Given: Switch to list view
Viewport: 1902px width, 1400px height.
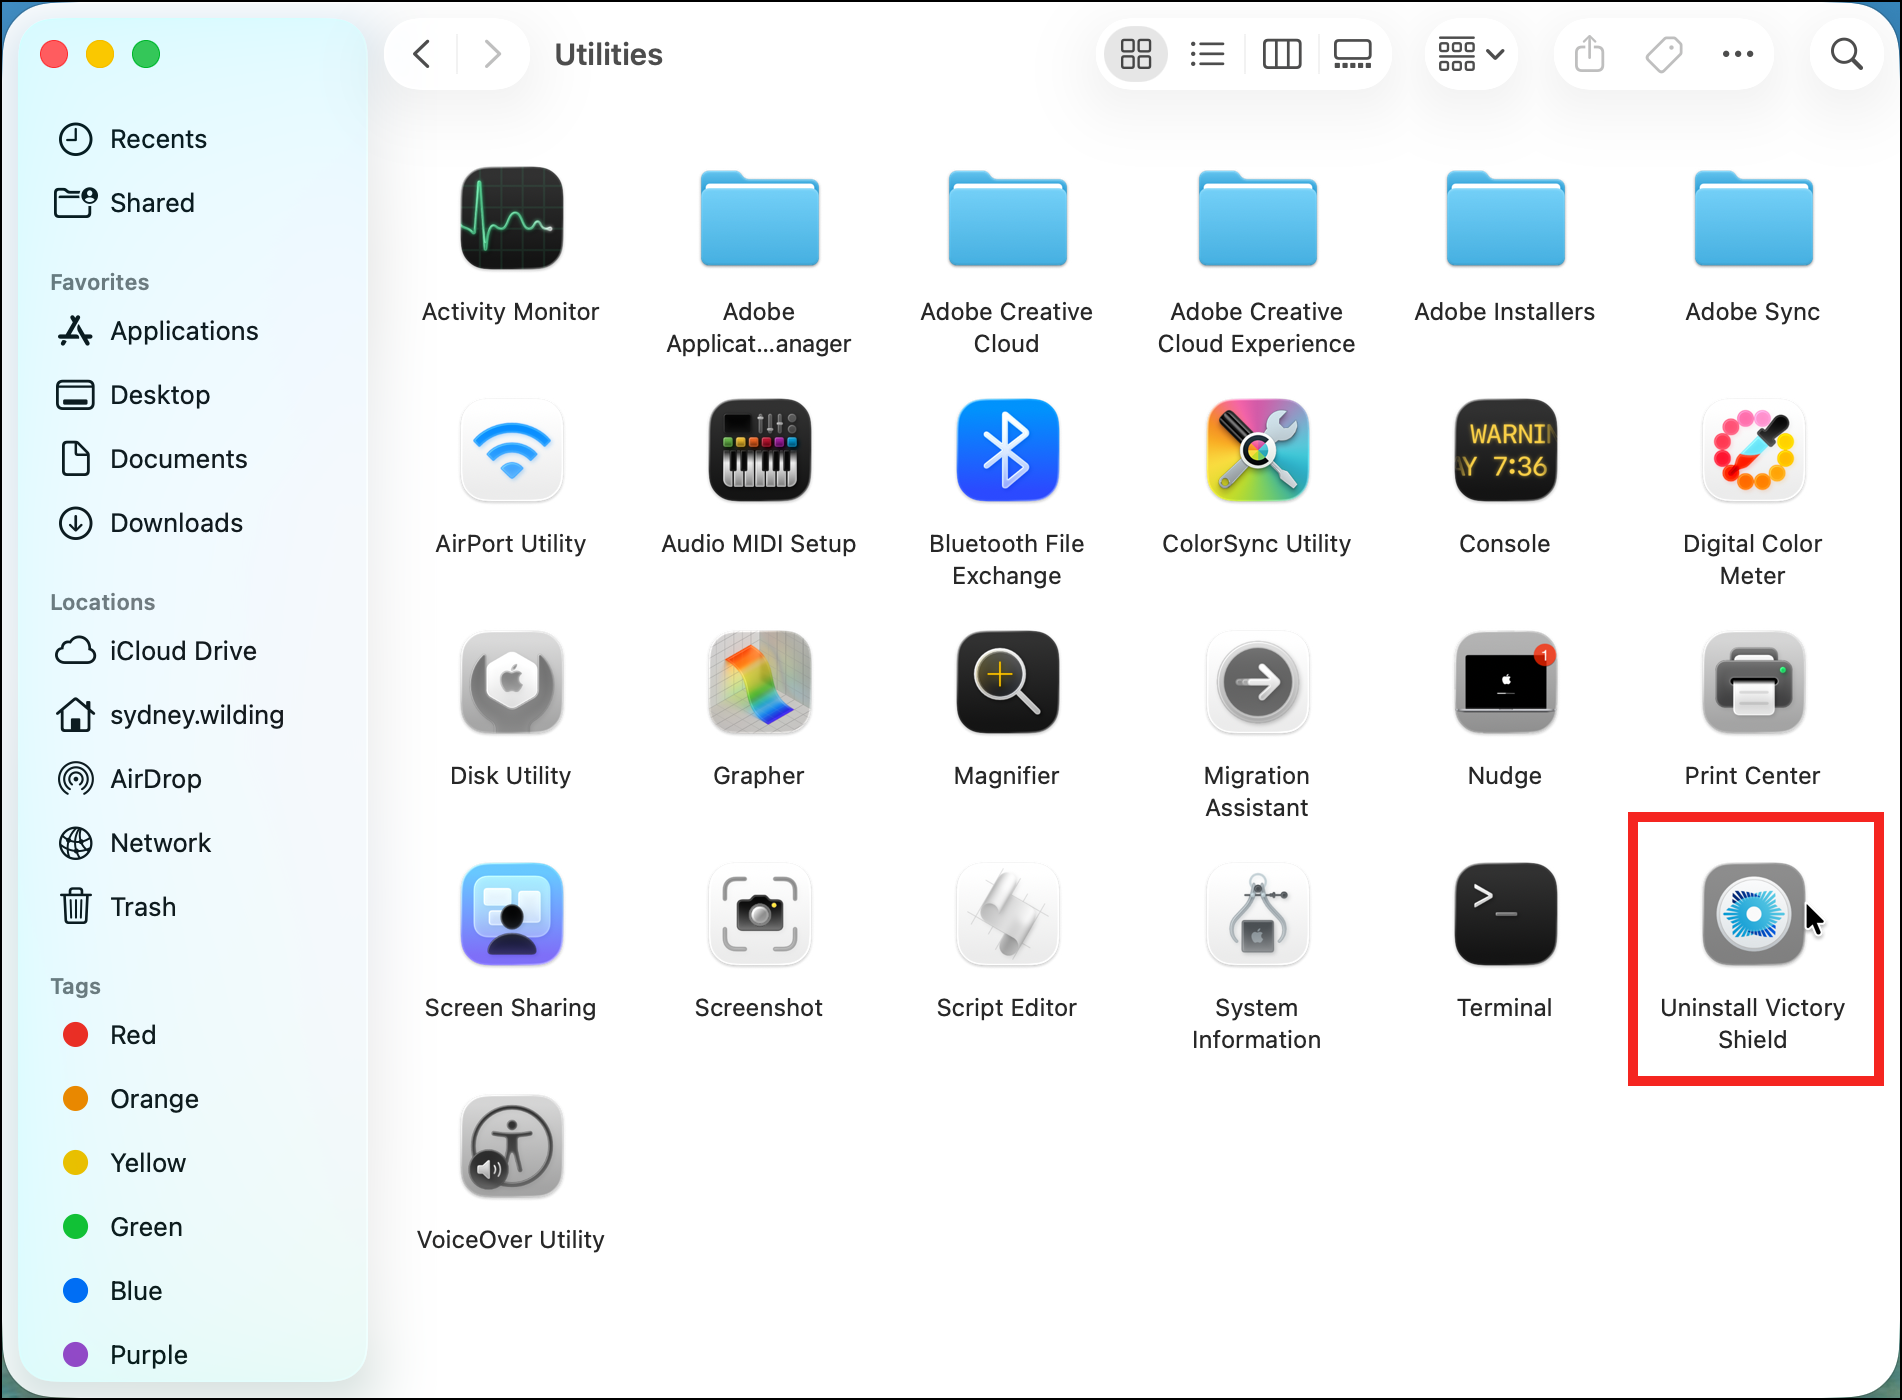Looking at the screenshot, I should click(x=1207, y=54).
